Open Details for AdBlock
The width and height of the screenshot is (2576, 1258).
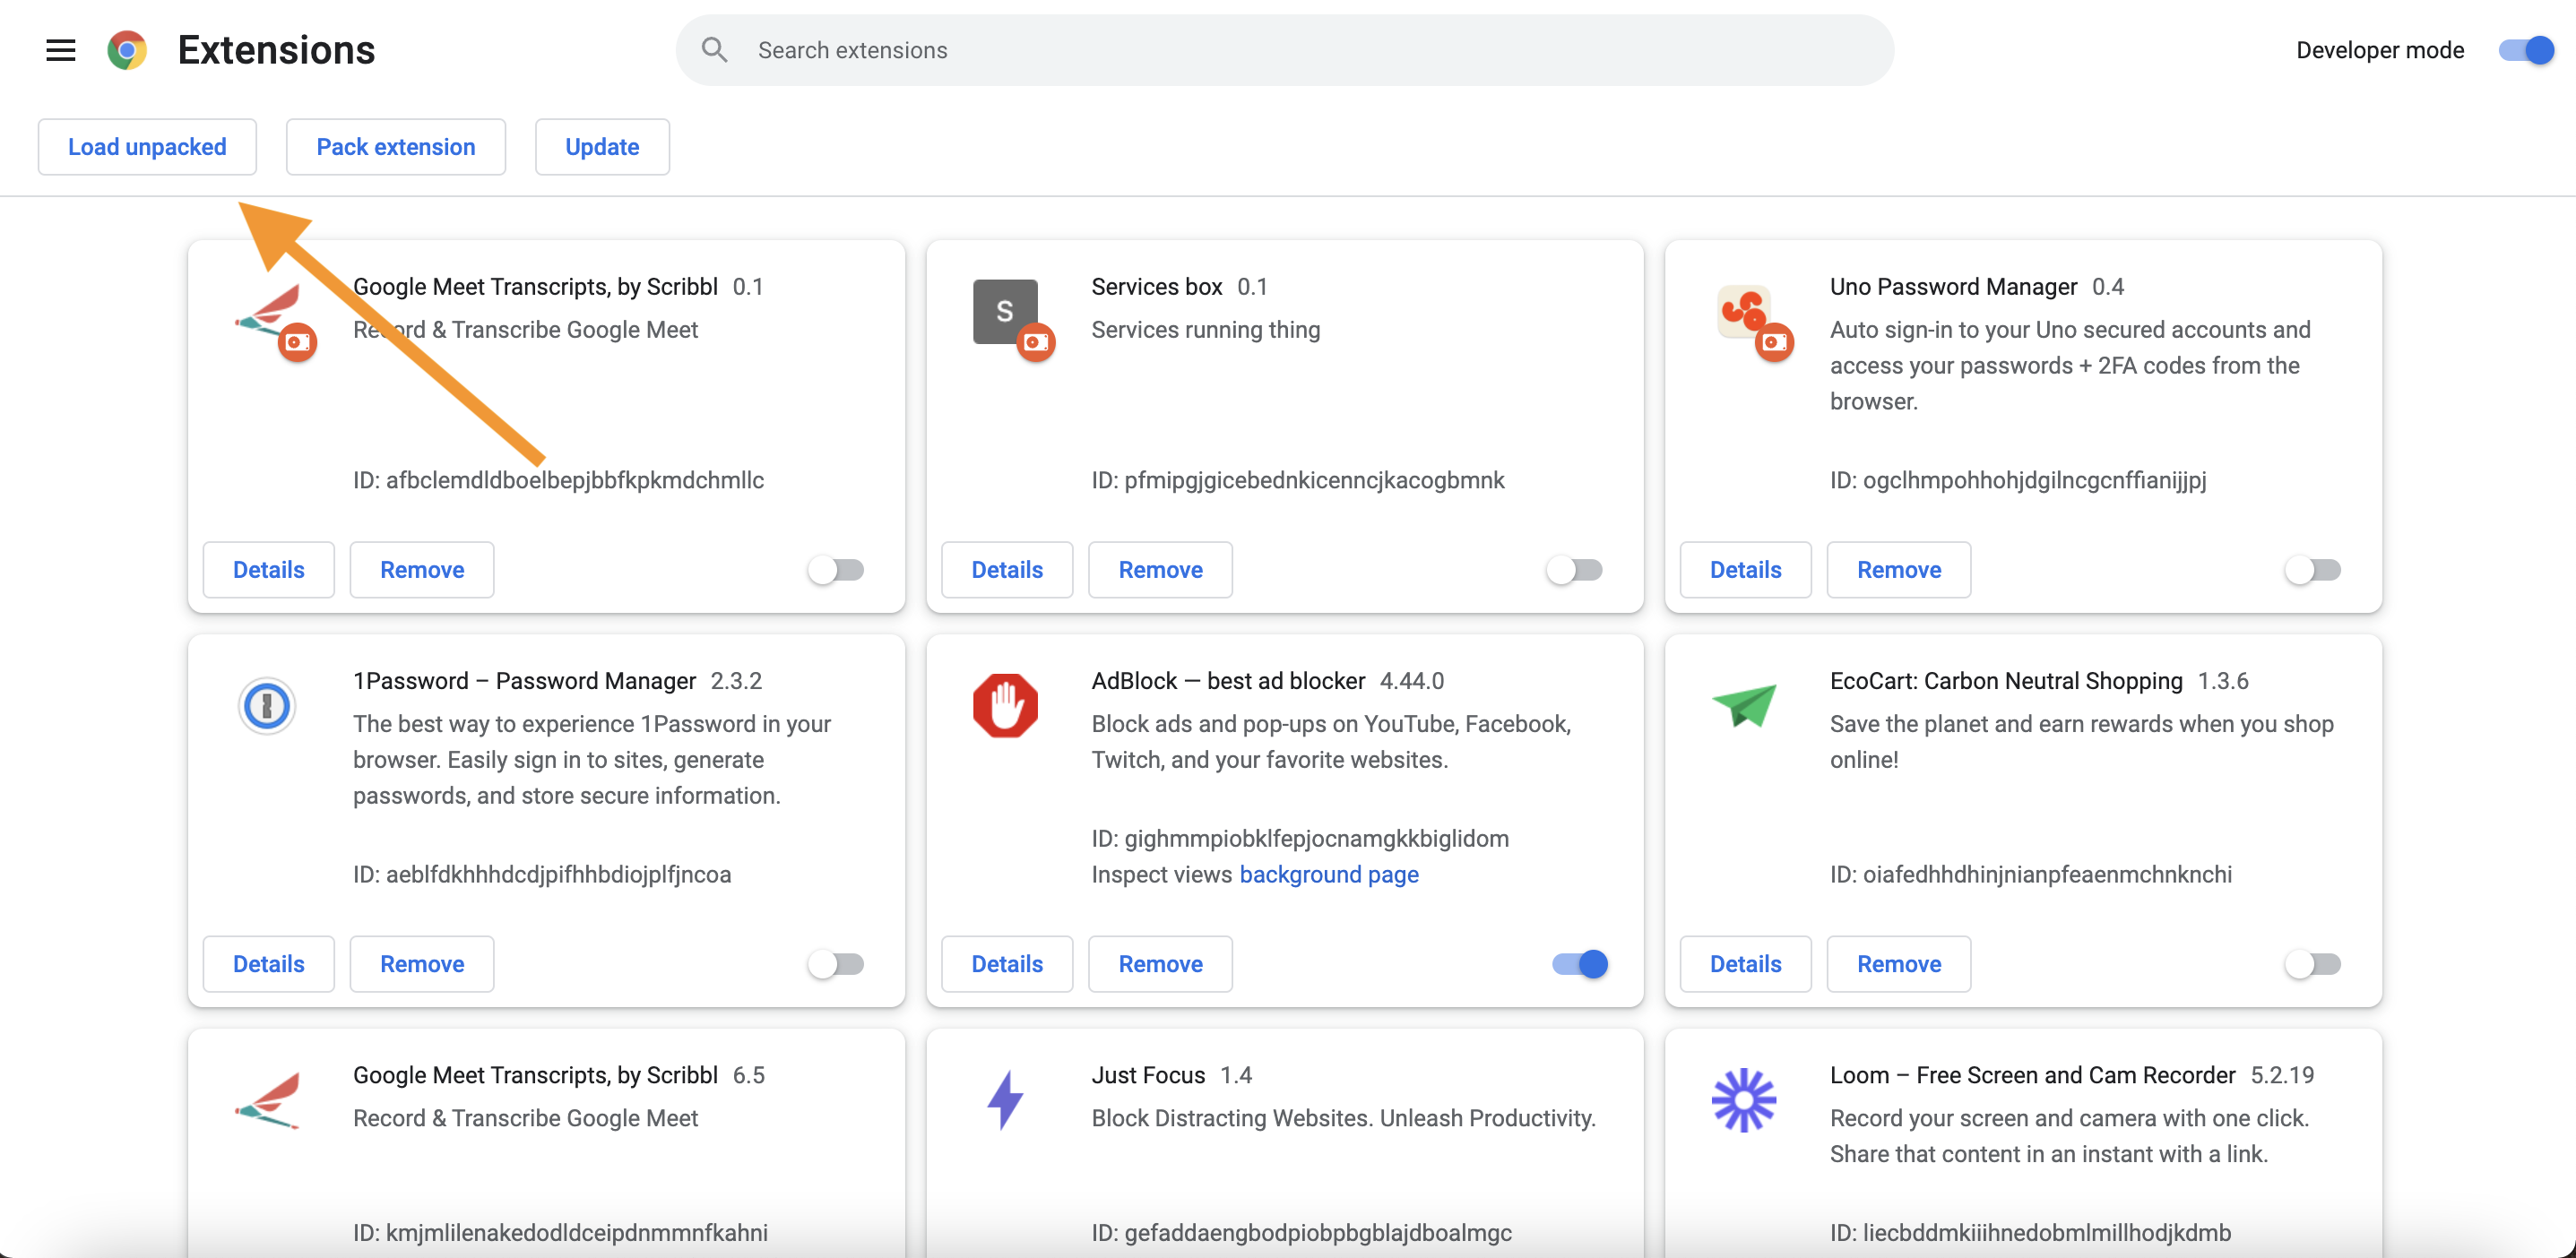(x=1007, y=964)
